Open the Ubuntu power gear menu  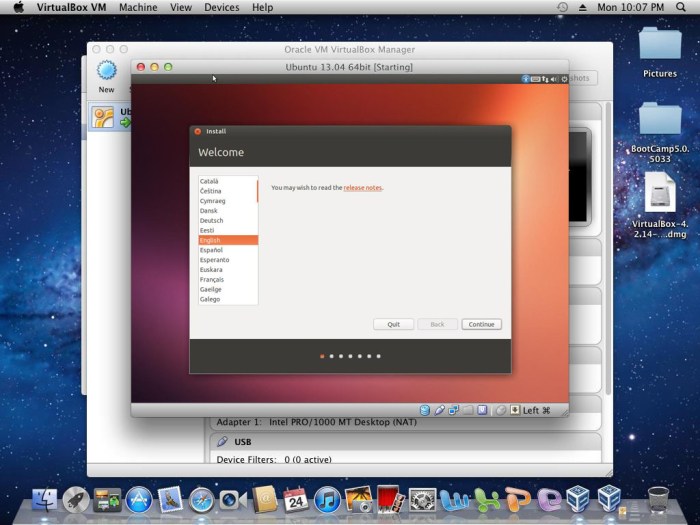pyautogui.click(x=563, y=78)
